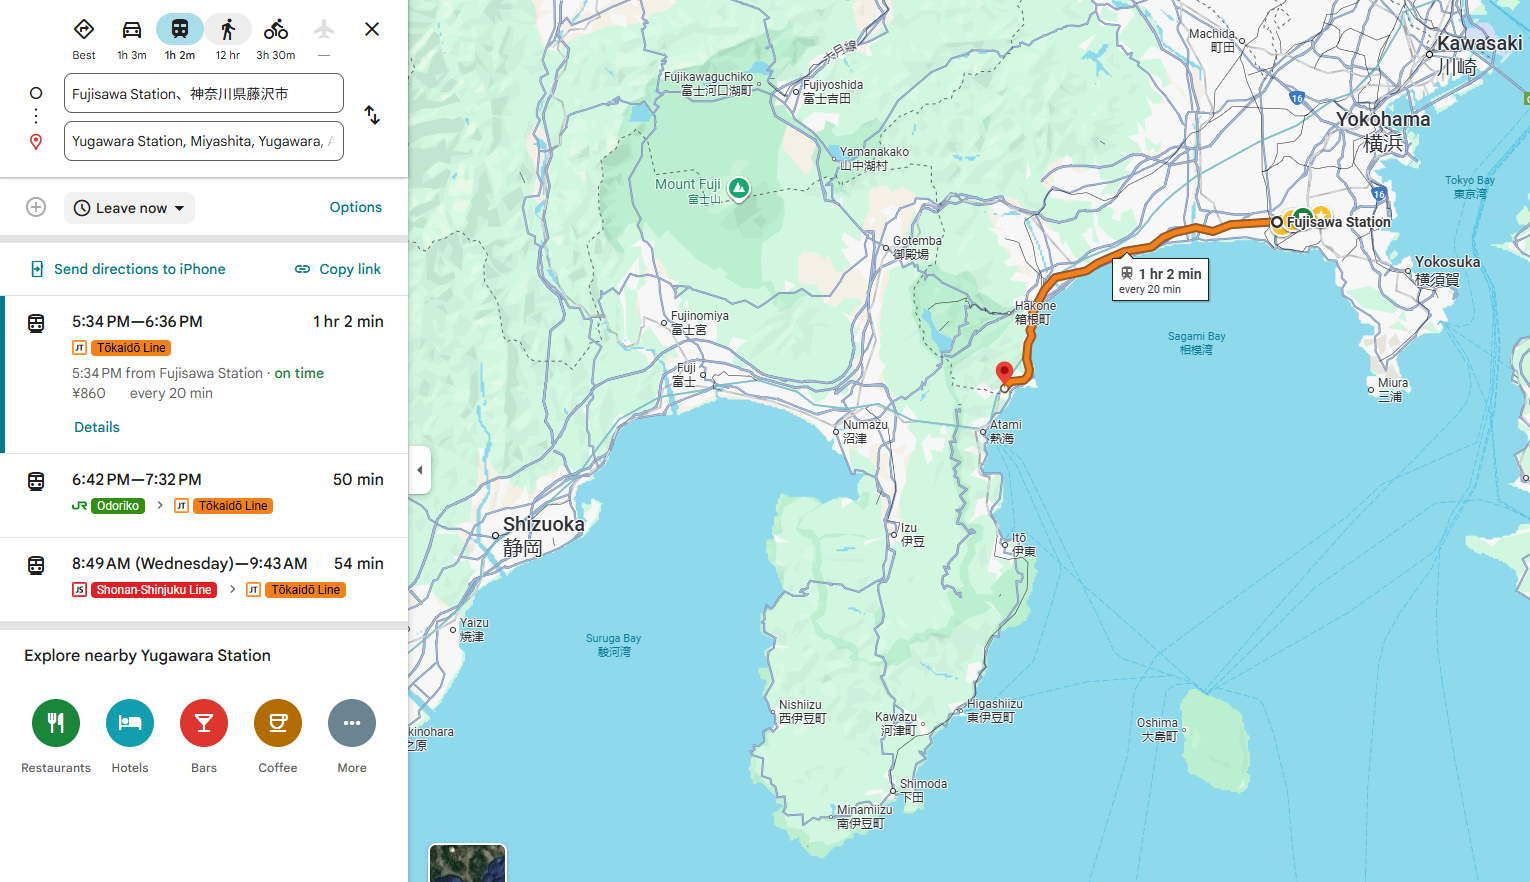
Task: Open route Options
Action: (356, 207)
